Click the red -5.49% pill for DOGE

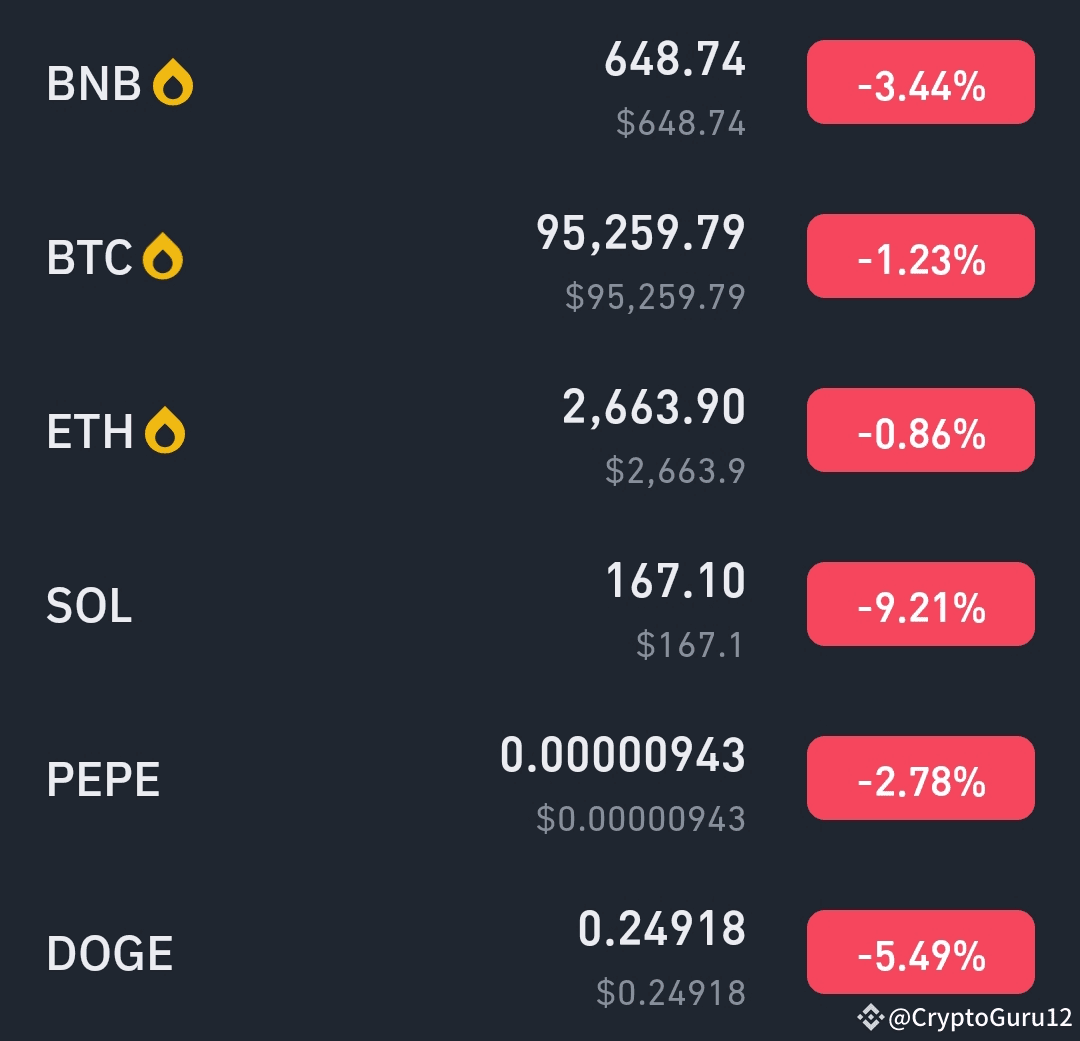pyautogui.click(x=920, y=952)
